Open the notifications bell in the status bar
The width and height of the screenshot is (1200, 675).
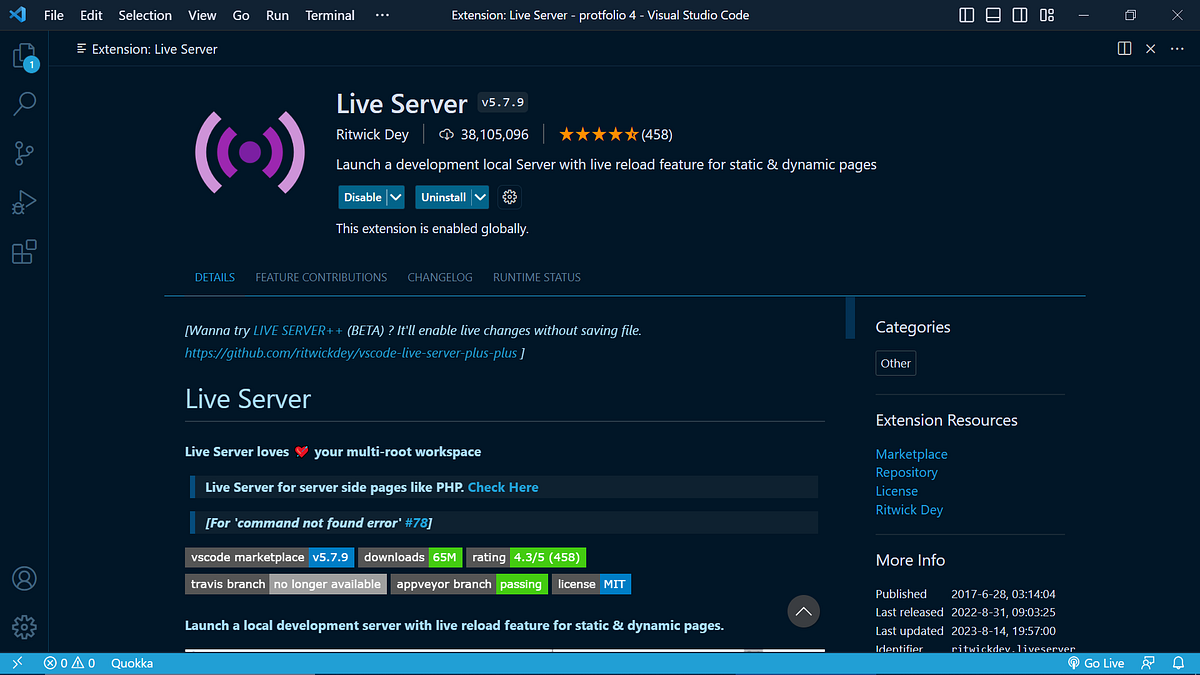tap(1178, 663)
